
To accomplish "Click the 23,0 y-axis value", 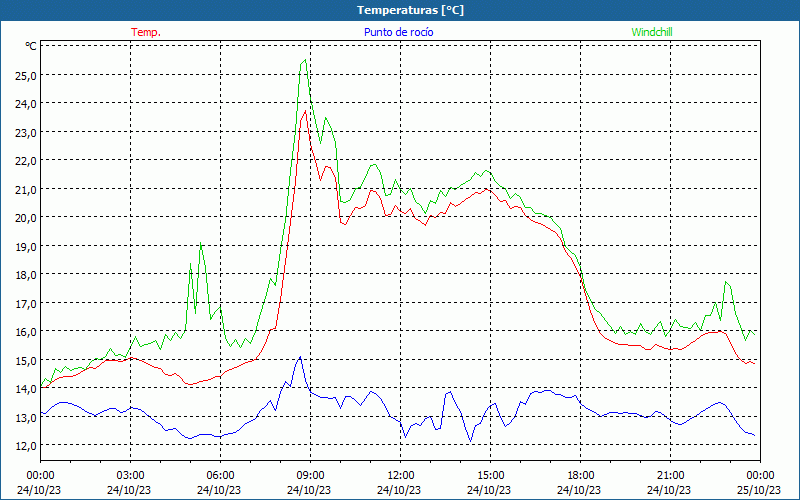I will [26, 132].
